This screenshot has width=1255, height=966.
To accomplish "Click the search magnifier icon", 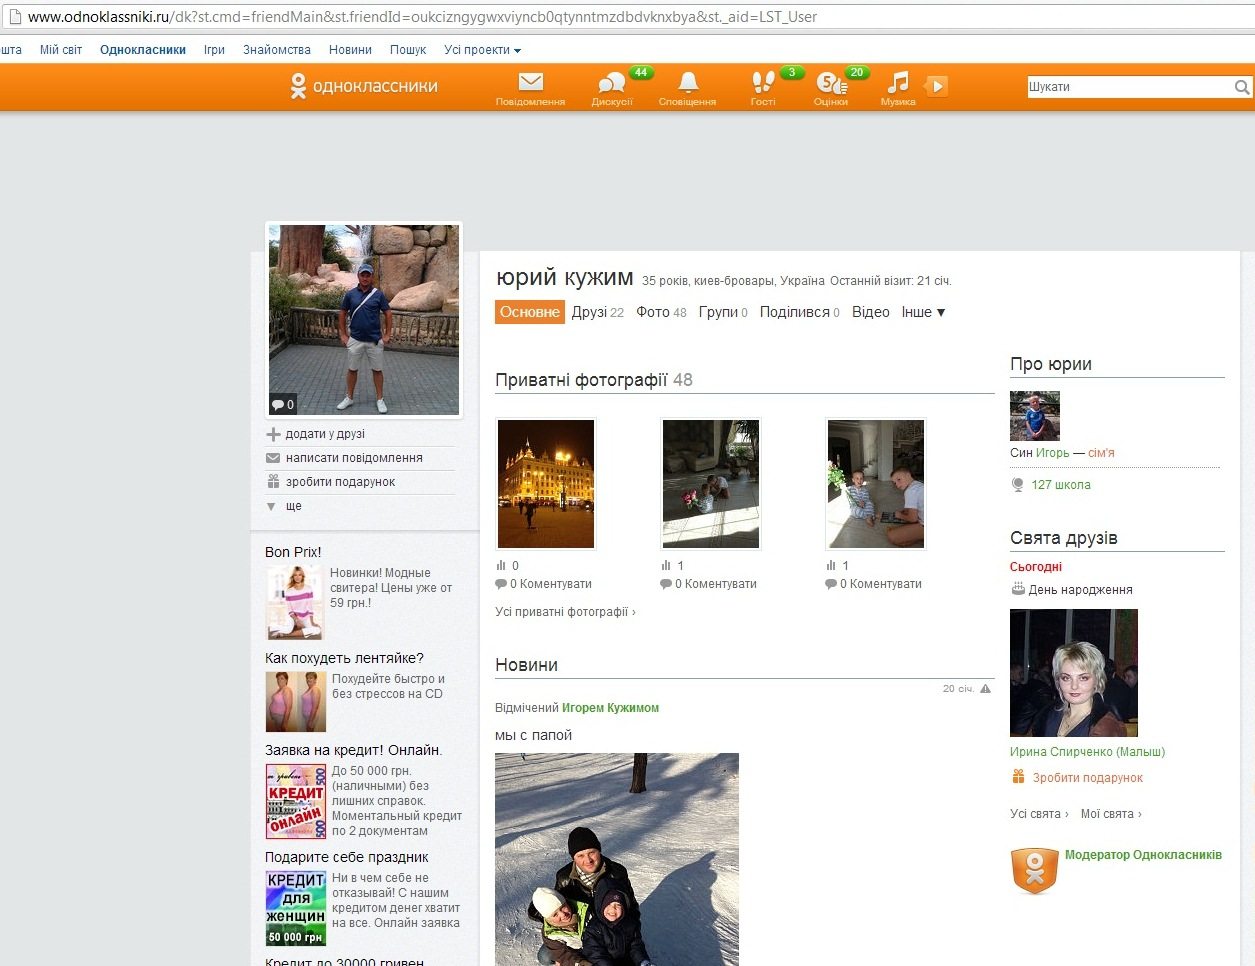I will pyautogui.click(x=1242, y=87).
